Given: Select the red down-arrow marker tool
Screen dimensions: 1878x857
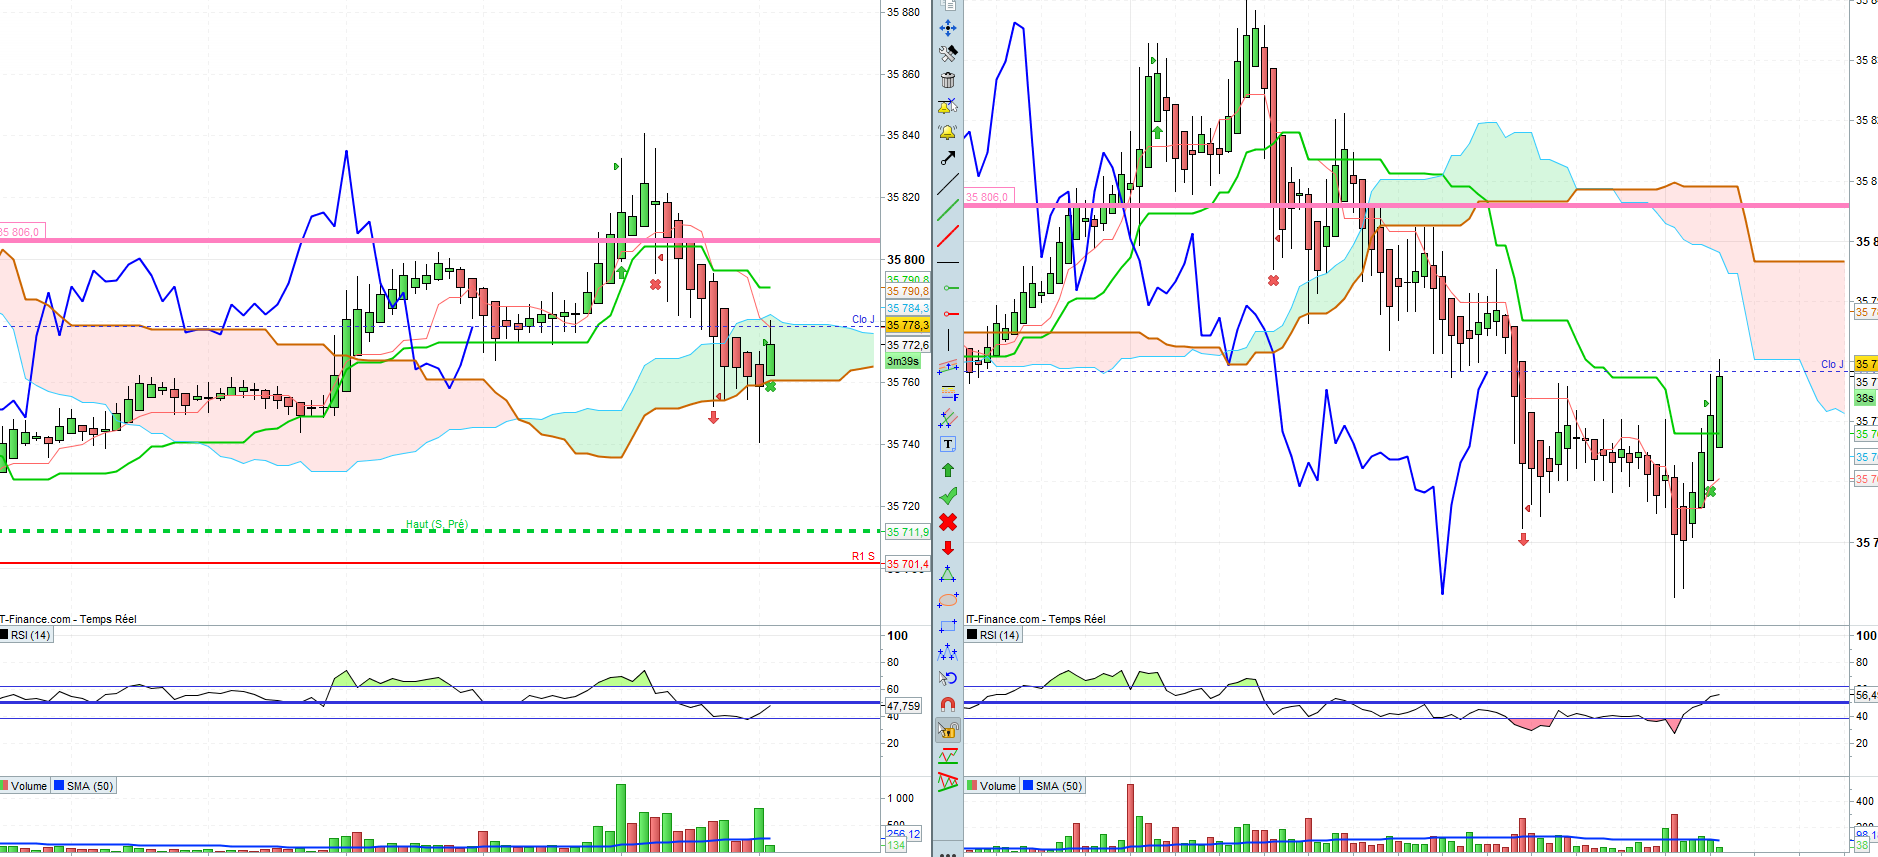Looking at the screenshot, I should point(948,548).
